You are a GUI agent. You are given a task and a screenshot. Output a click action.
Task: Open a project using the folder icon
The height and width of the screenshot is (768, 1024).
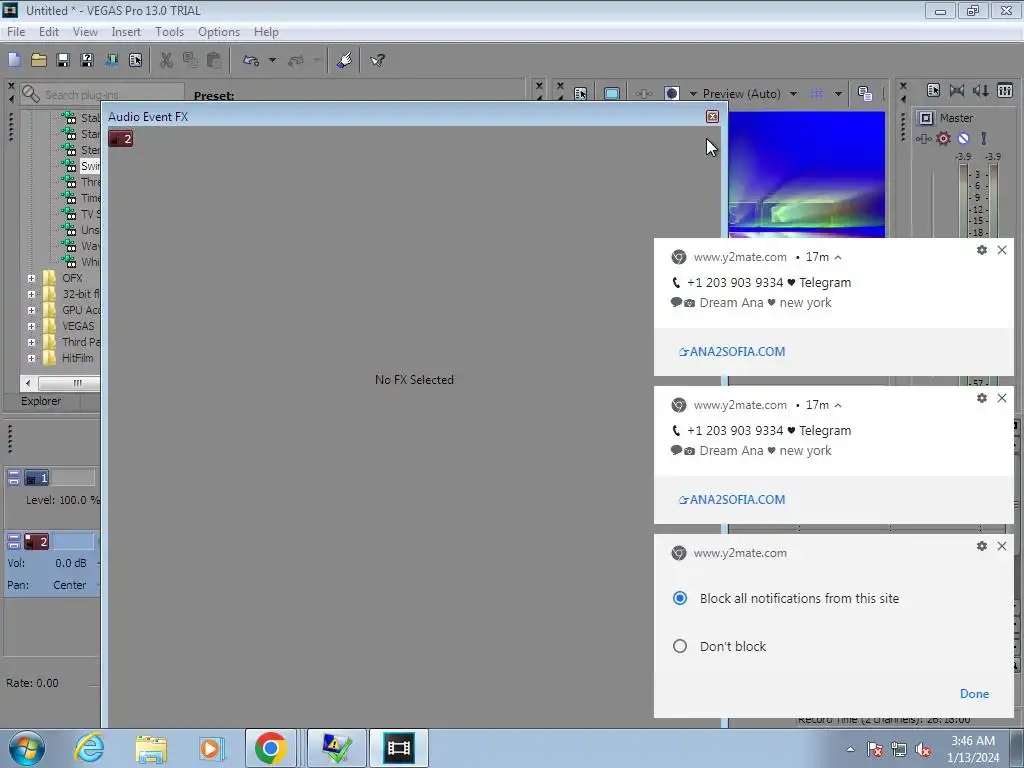point(39,60)
